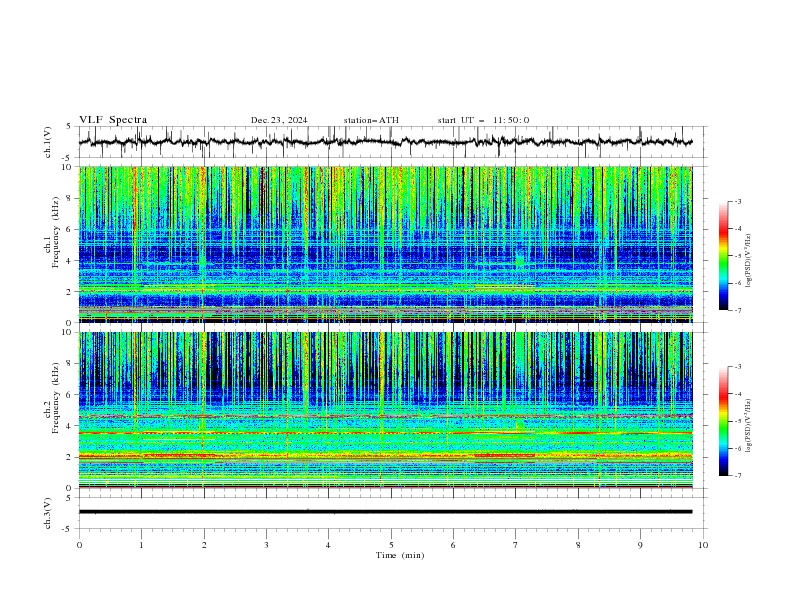Click the 'VLF Spectra' title text
Screen dimensions: 792x612
coord(113,120)
